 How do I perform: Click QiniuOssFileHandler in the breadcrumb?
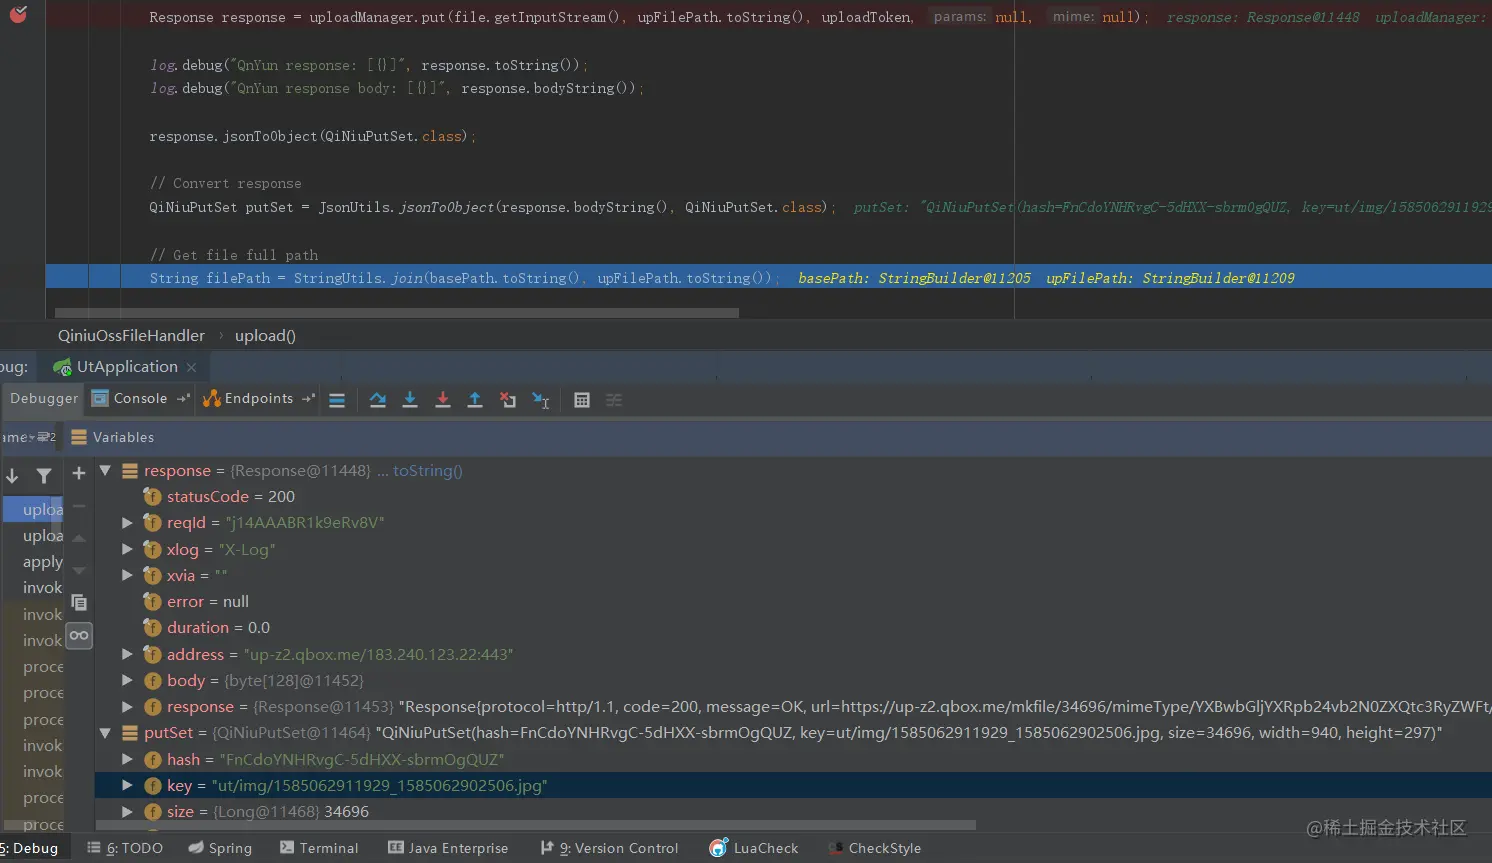pos(131,336)
